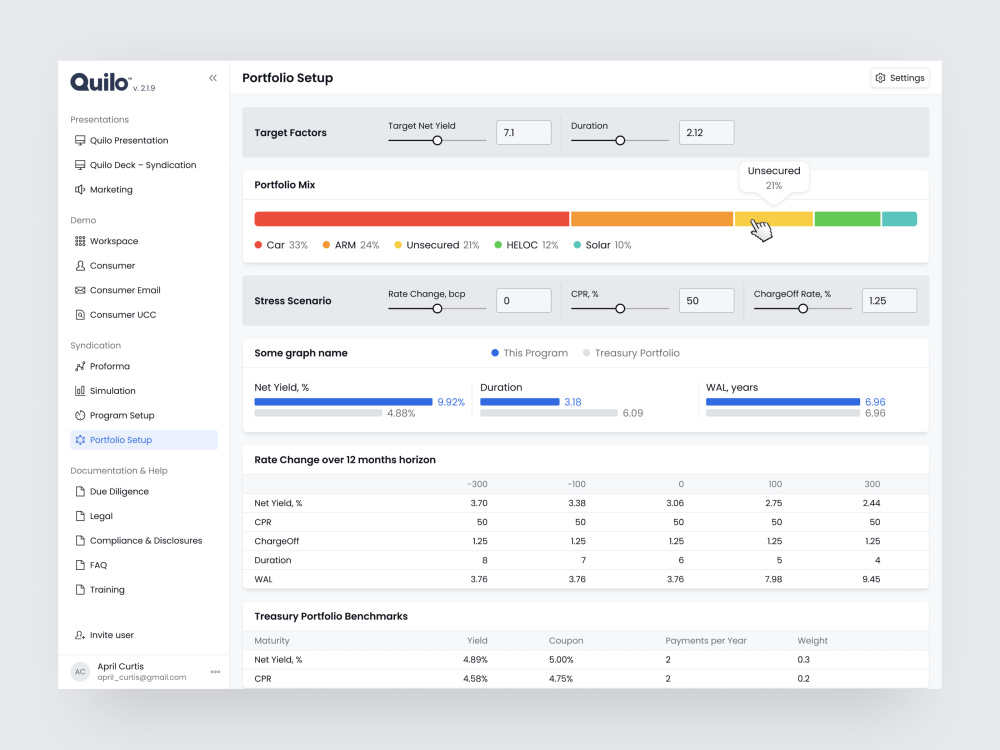Open Quilo Presentation in sidebar
The width and height of the screenshot is (1000, 750).
click(x=129, y=140)
